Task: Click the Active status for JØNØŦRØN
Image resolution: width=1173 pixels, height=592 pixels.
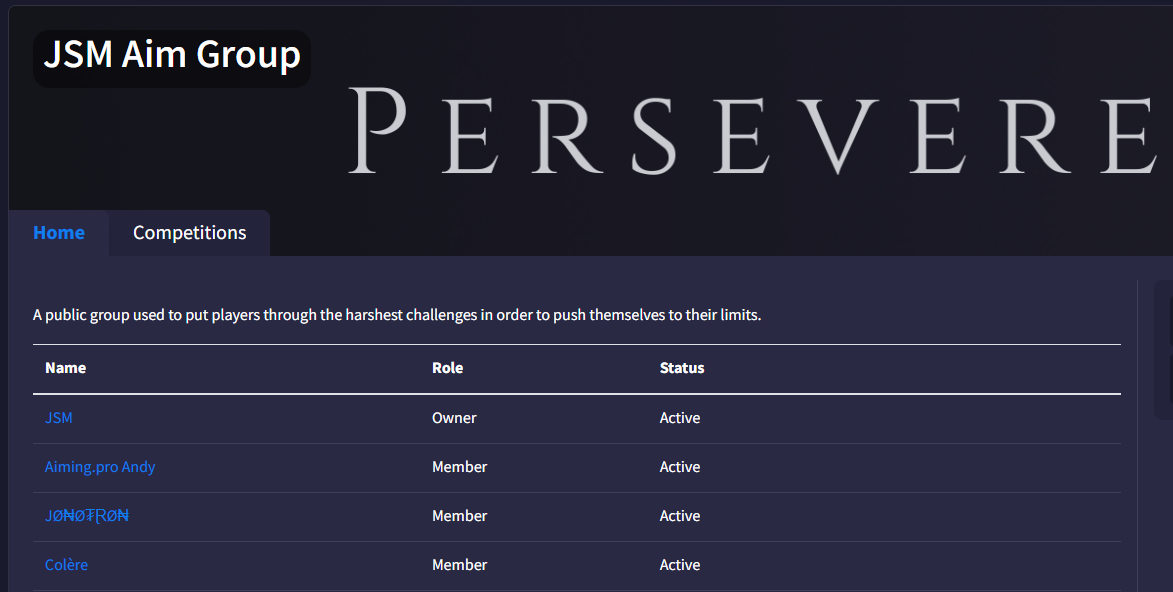Action: (680, 516)
